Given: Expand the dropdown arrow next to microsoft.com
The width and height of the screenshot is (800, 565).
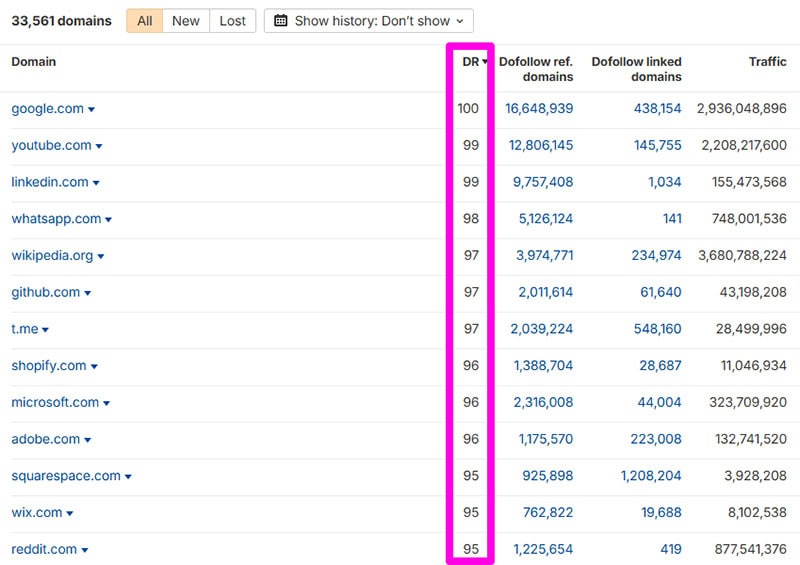Looking at the screenshot, I should click(x=106, y=404).
